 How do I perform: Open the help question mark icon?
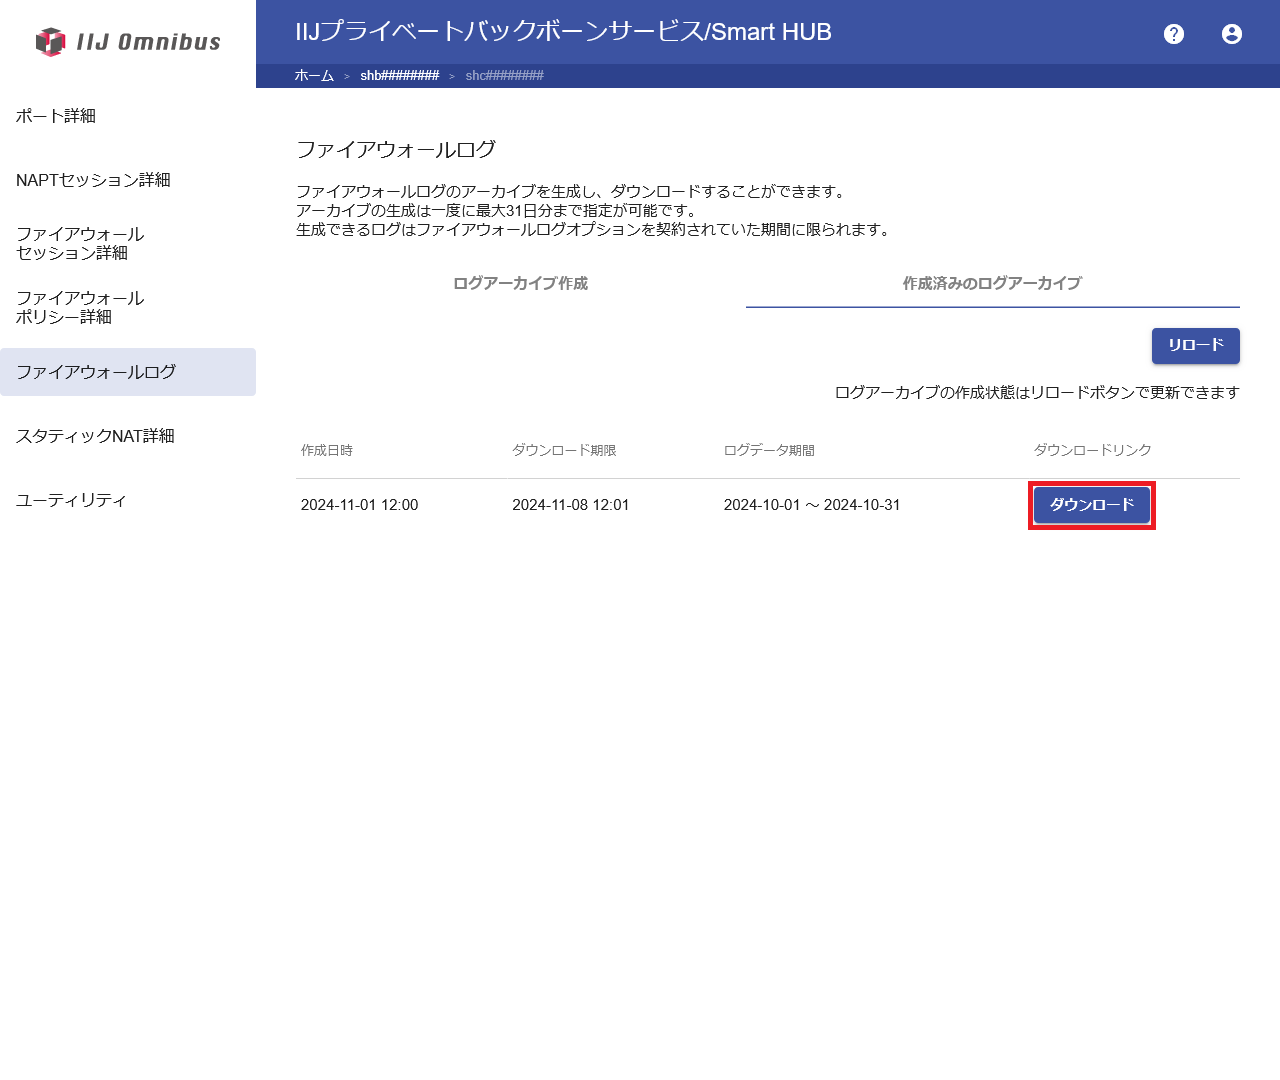tap(1174, 34)
